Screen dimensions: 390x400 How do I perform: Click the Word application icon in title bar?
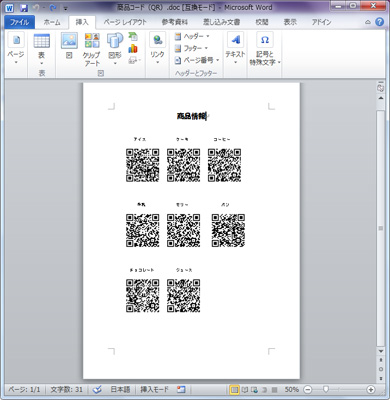pyautogui.click(x=10, y=8)
